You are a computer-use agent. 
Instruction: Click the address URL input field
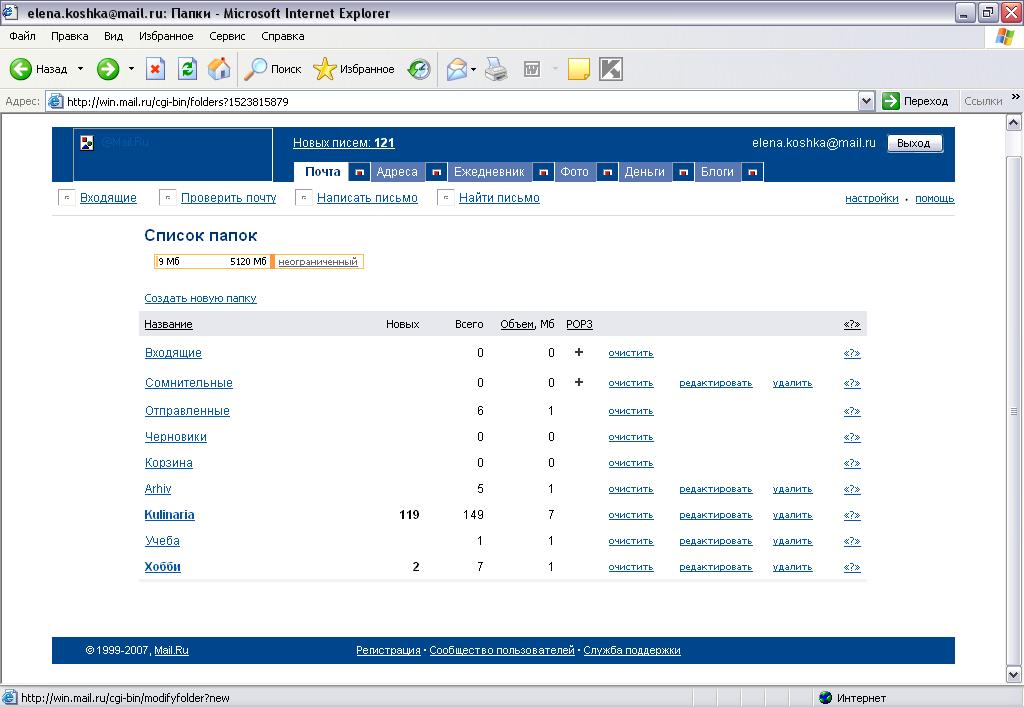pyautogui.click(x=460, y=101)
